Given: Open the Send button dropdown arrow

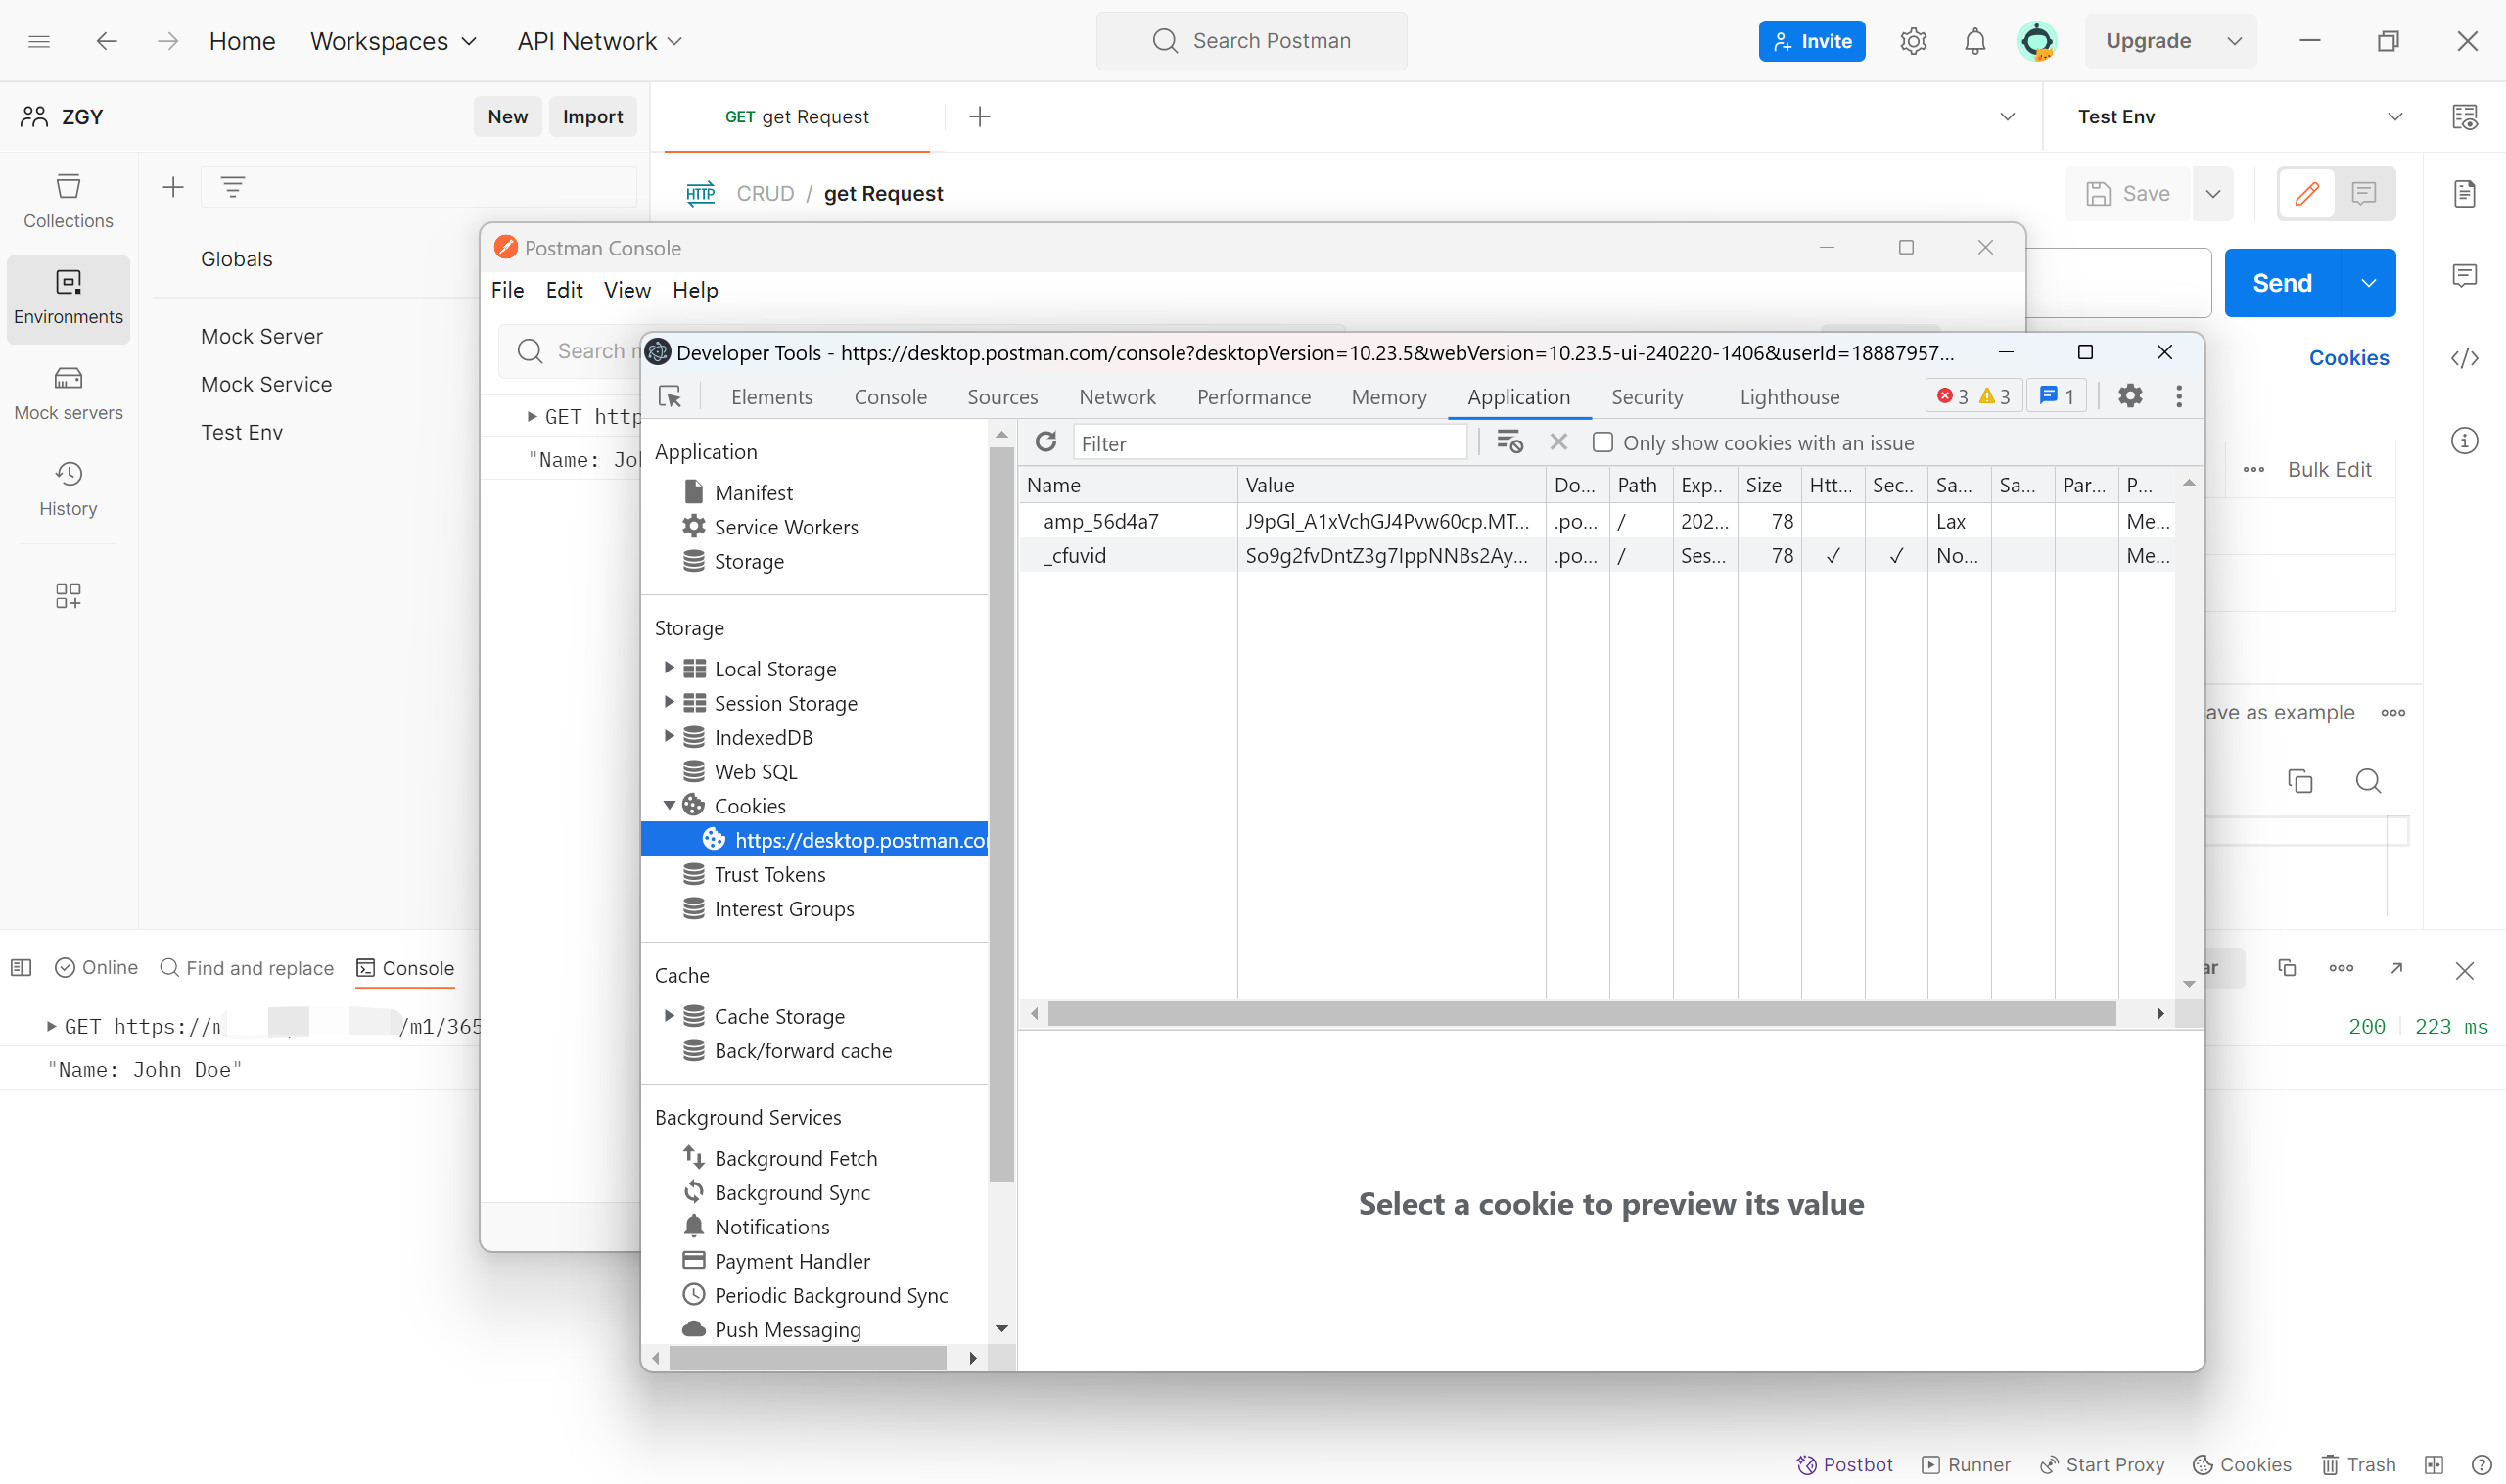Looking at the screenshot, I should click(2369, 283).
